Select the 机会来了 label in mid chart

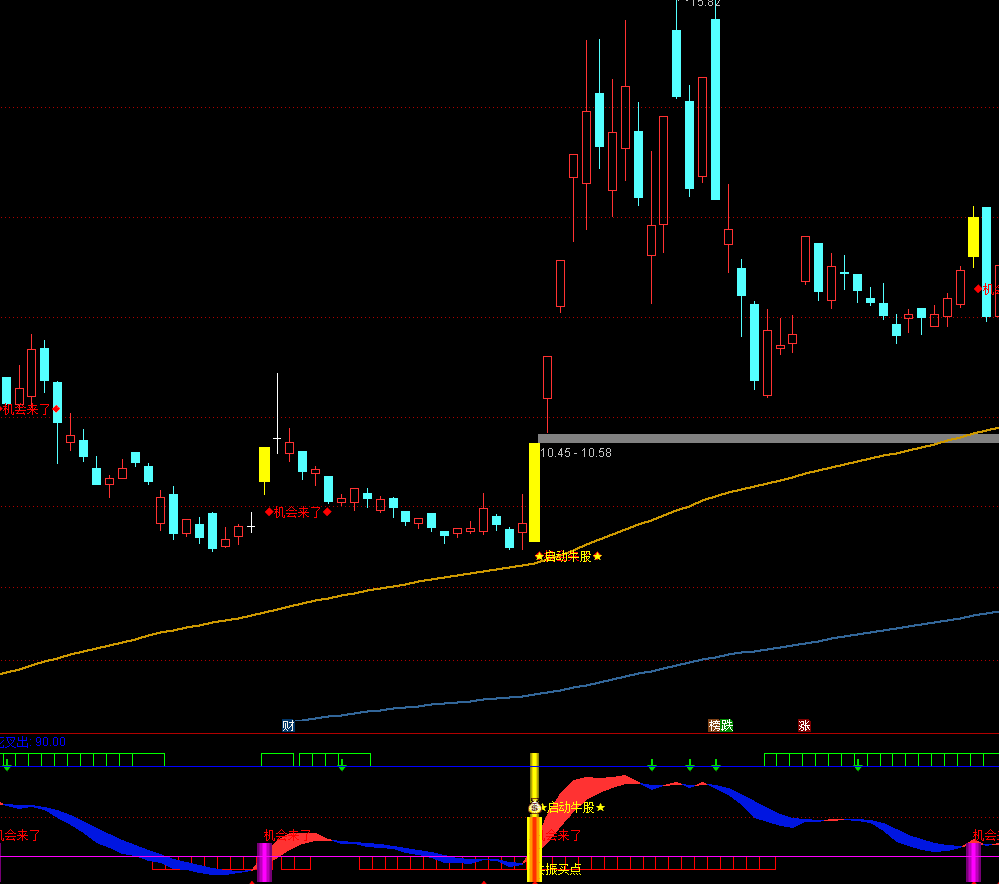pos(298,512)
